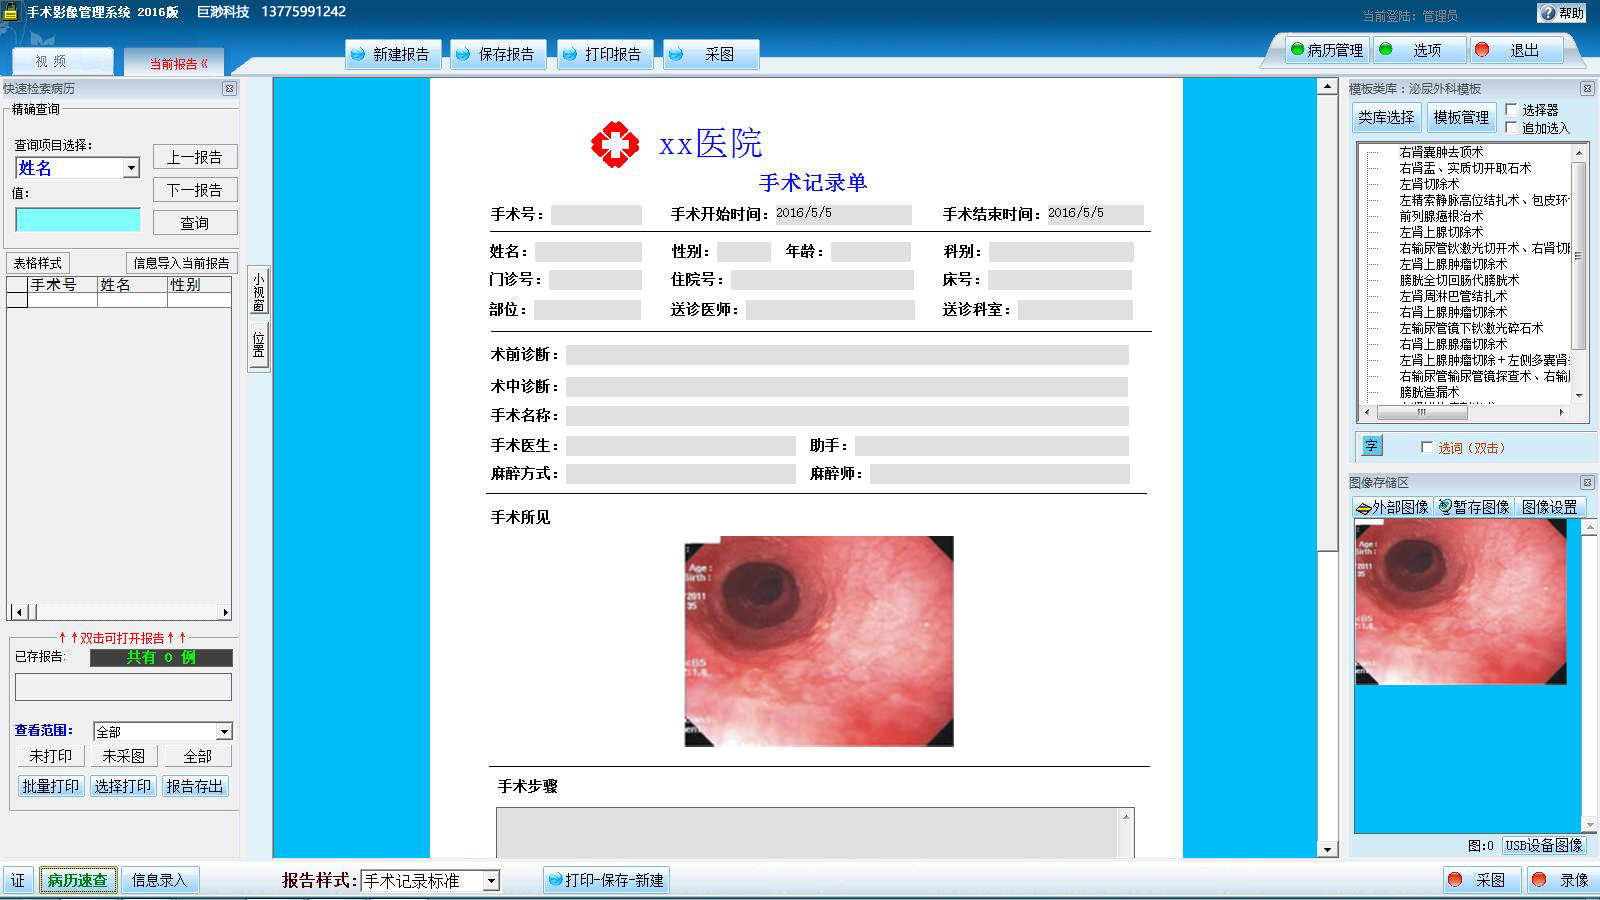Screen dimensions: 1600x900
Task: Enable the 追加选入 checkbox
Action: click(1511, 128)
